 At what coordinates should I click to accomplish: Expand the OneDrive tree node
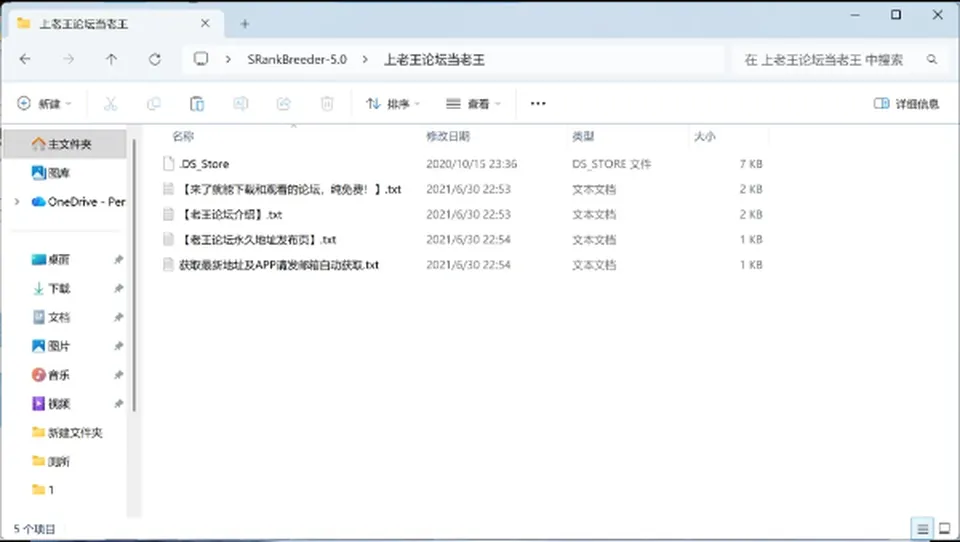click(17, 201)
